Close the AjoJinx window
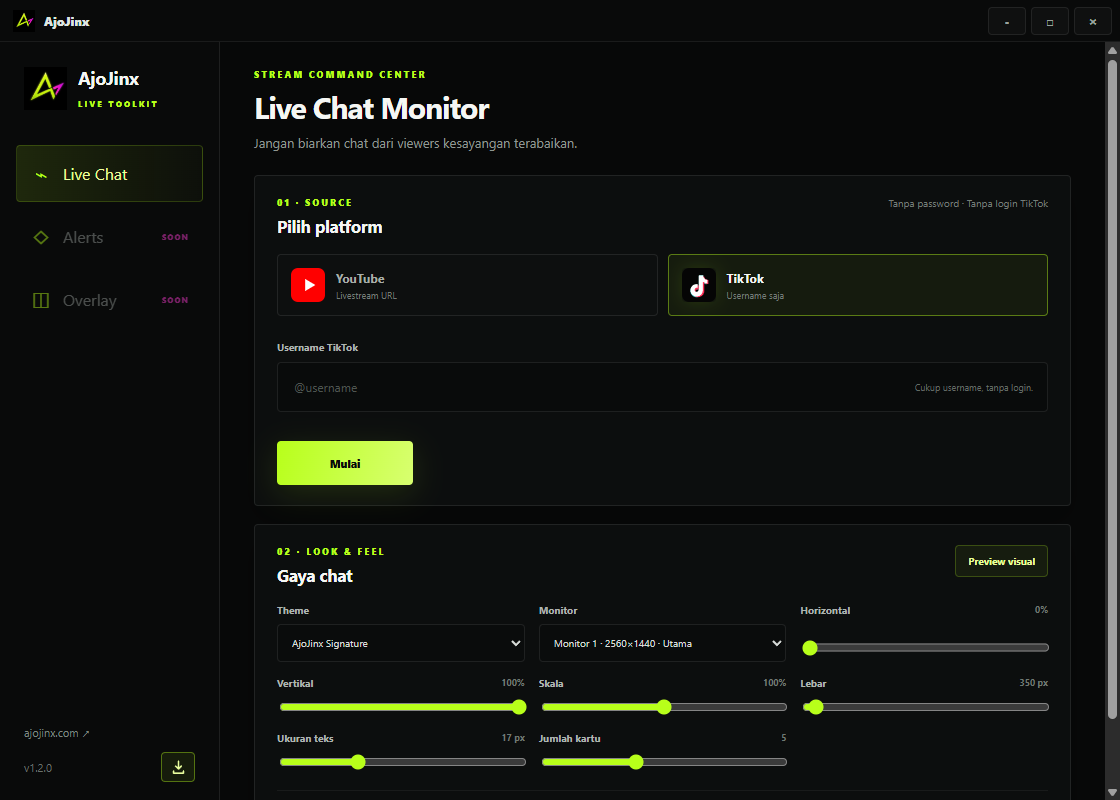The image size is (1120, 800). tap(1093, 21)
